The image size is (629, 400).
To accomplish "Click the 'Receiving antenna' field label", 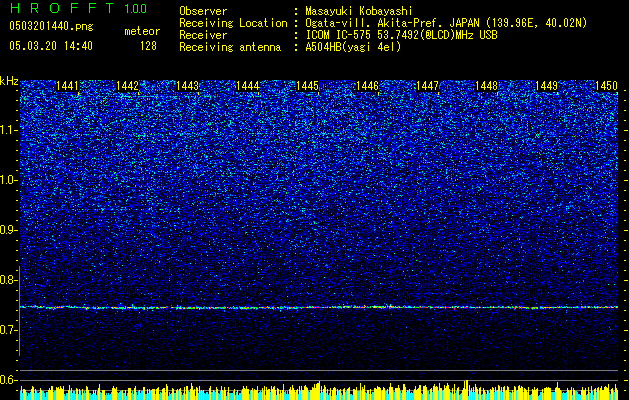I will pyautogui.click(x=230, y=47).
